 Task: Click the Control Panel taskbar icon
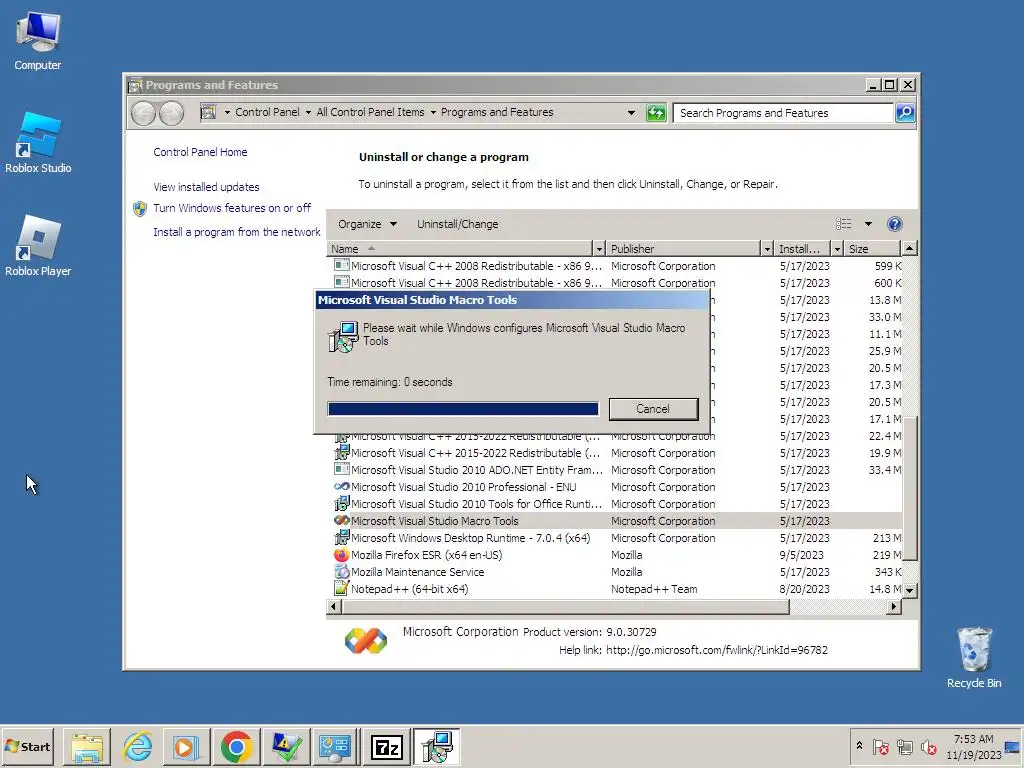click(x=336, y=746)
